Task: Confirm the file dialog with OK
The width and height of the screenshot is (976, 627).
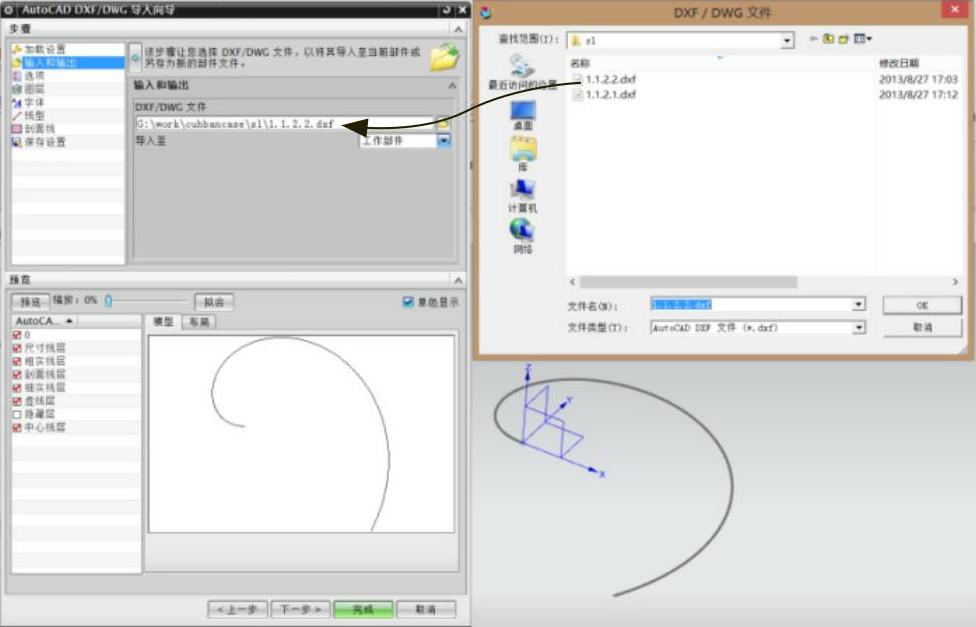Action: [x=922, y=305]
